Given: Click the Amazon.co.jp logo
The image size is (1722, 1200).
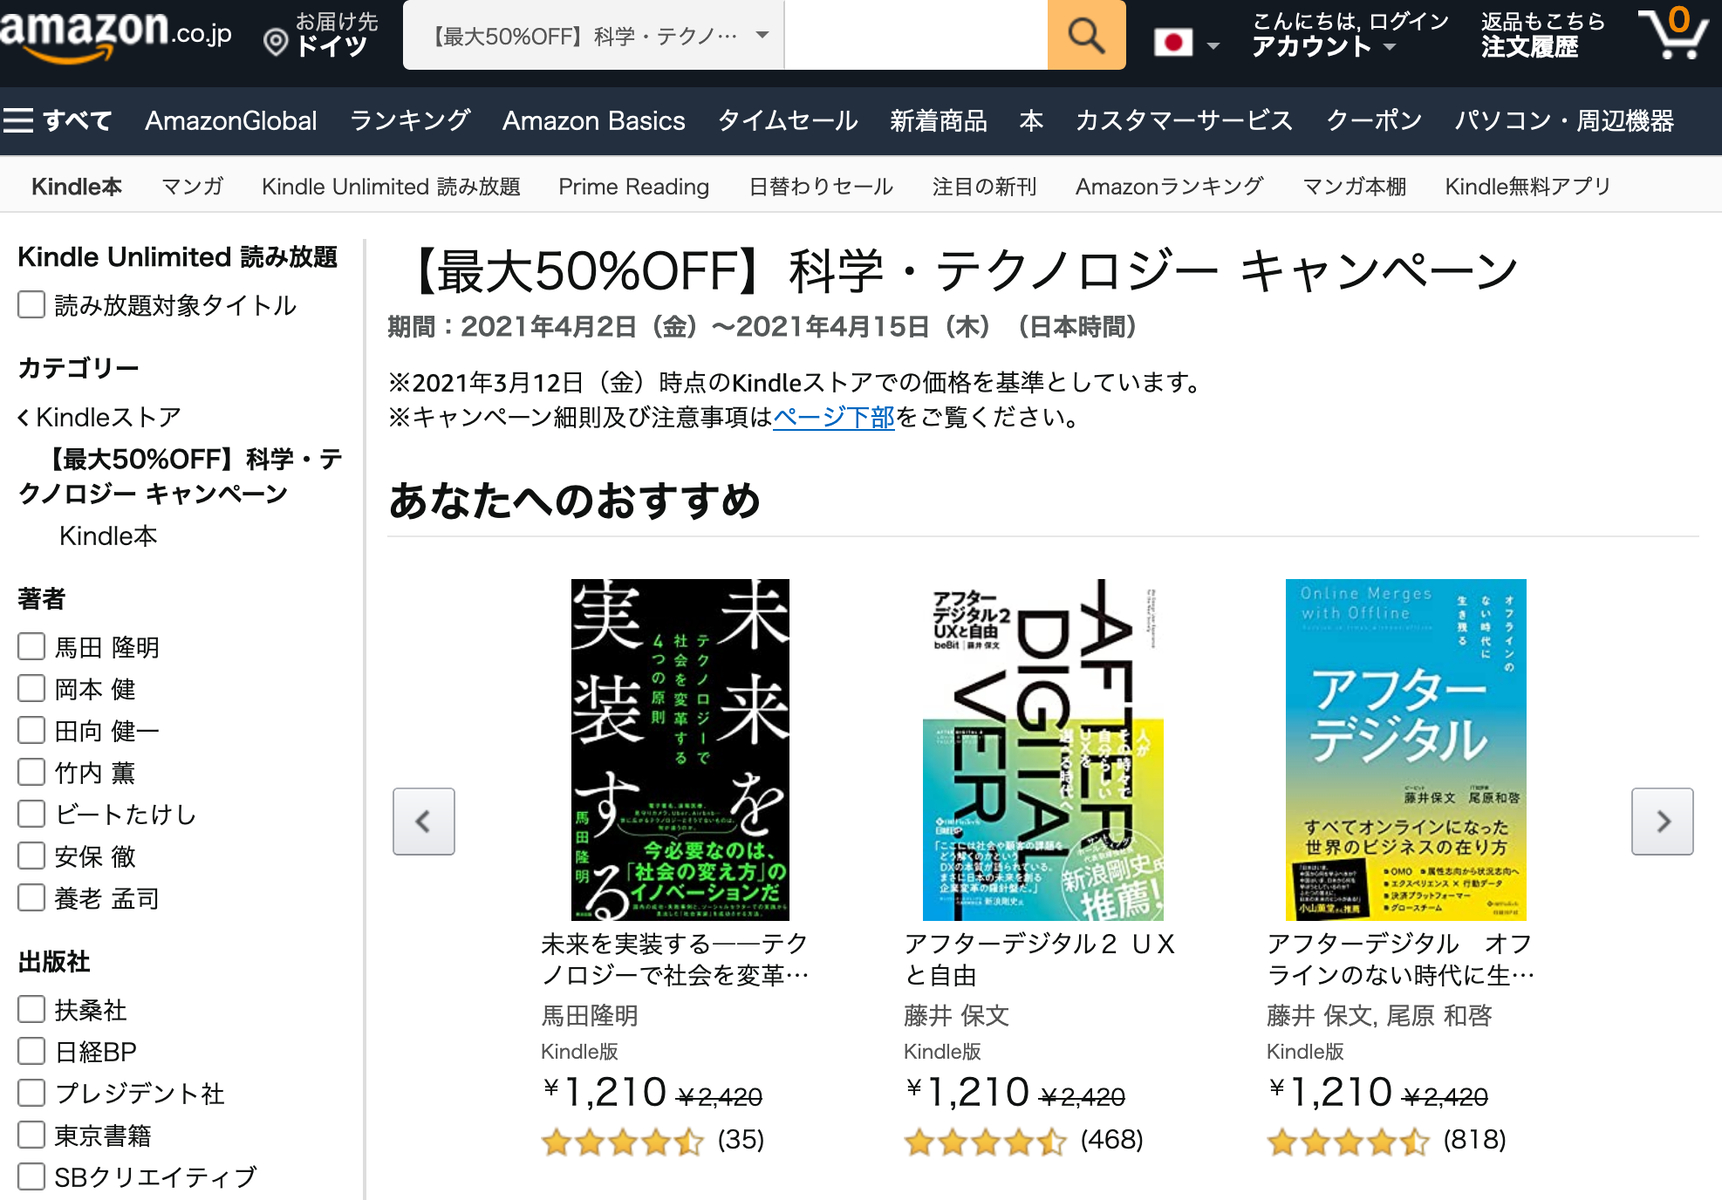Looking at the screenshot, I should (x=115, y=33).
